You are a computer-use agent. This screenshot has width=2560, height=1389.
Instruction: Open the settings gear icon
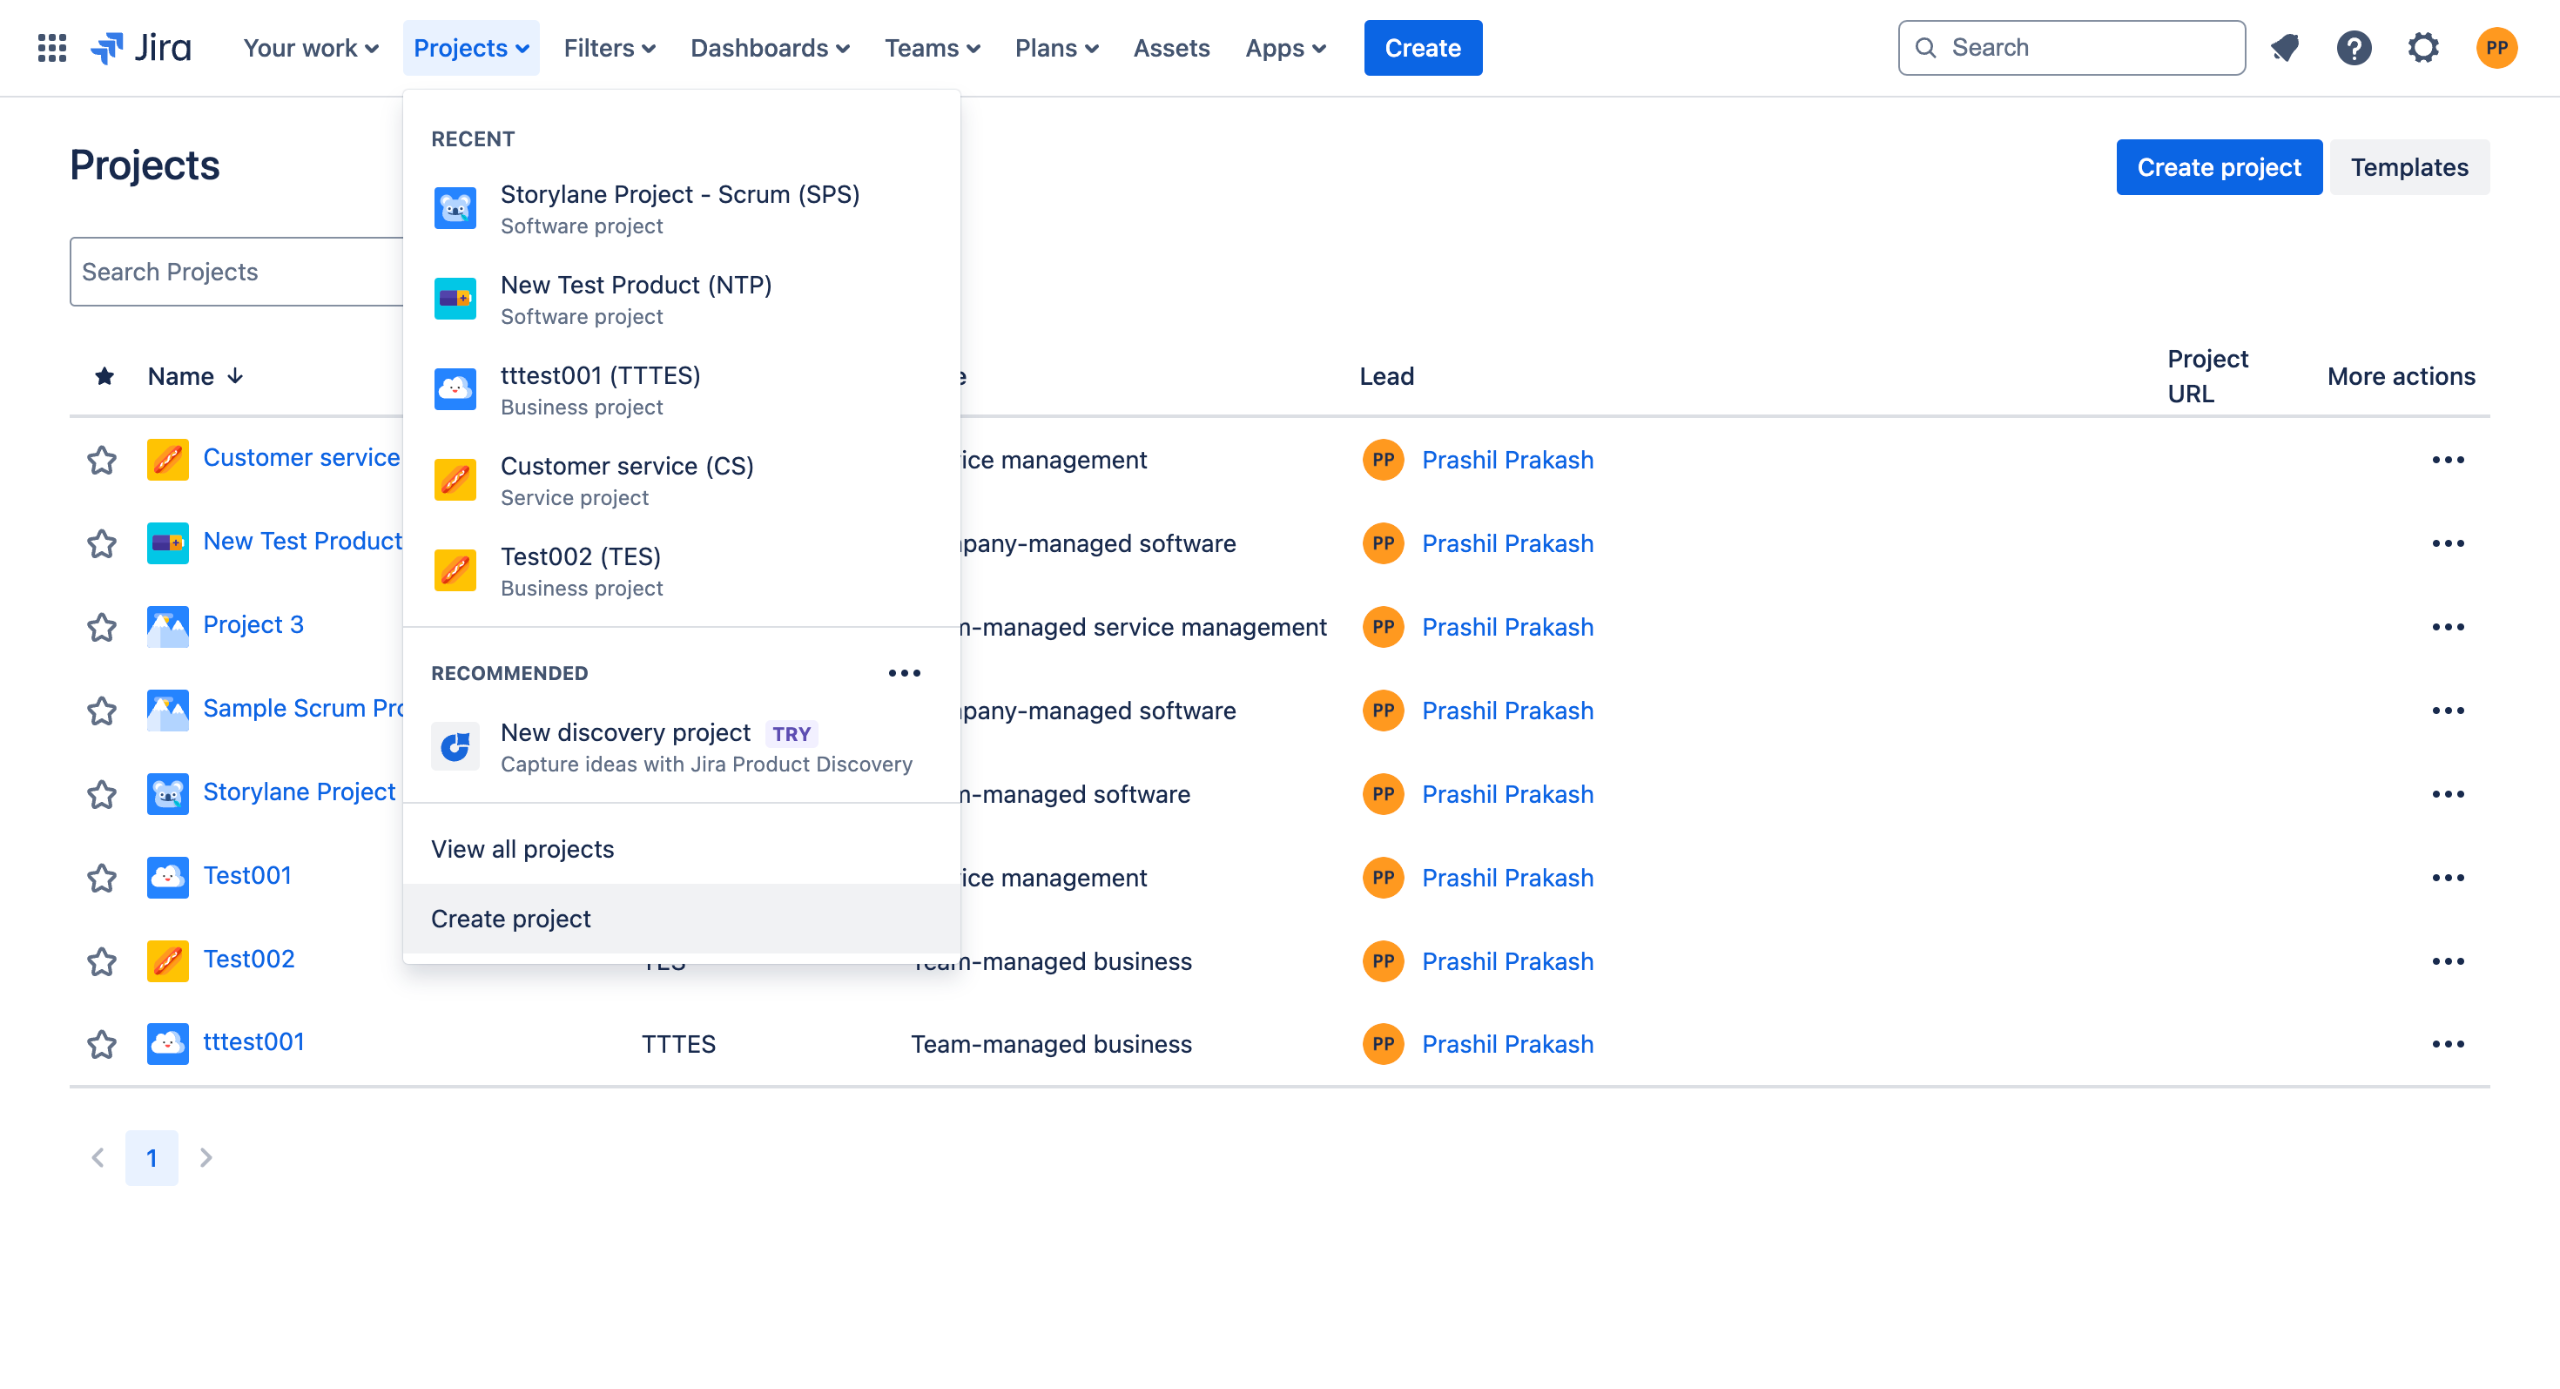coord(2423,48)
